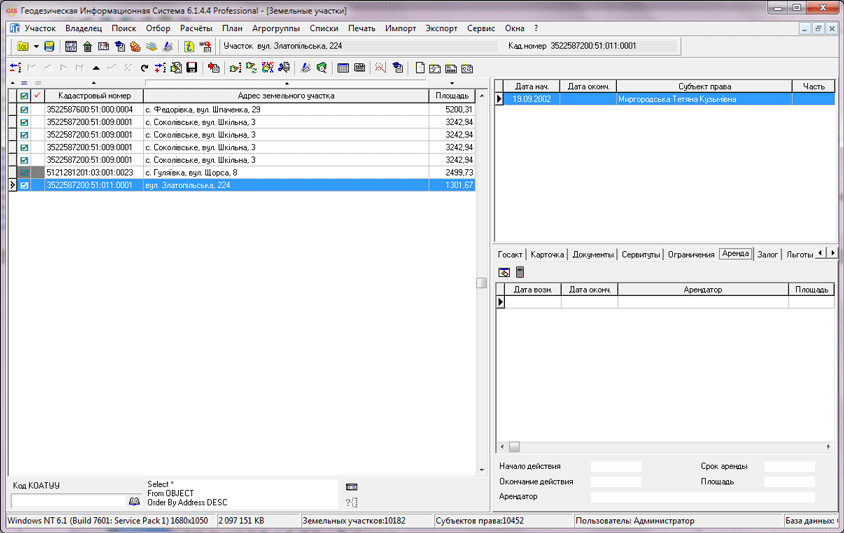This screenshot has width=844, height=533.
Task: Click the blue database book toolbar icon
Action: [49, 47]
